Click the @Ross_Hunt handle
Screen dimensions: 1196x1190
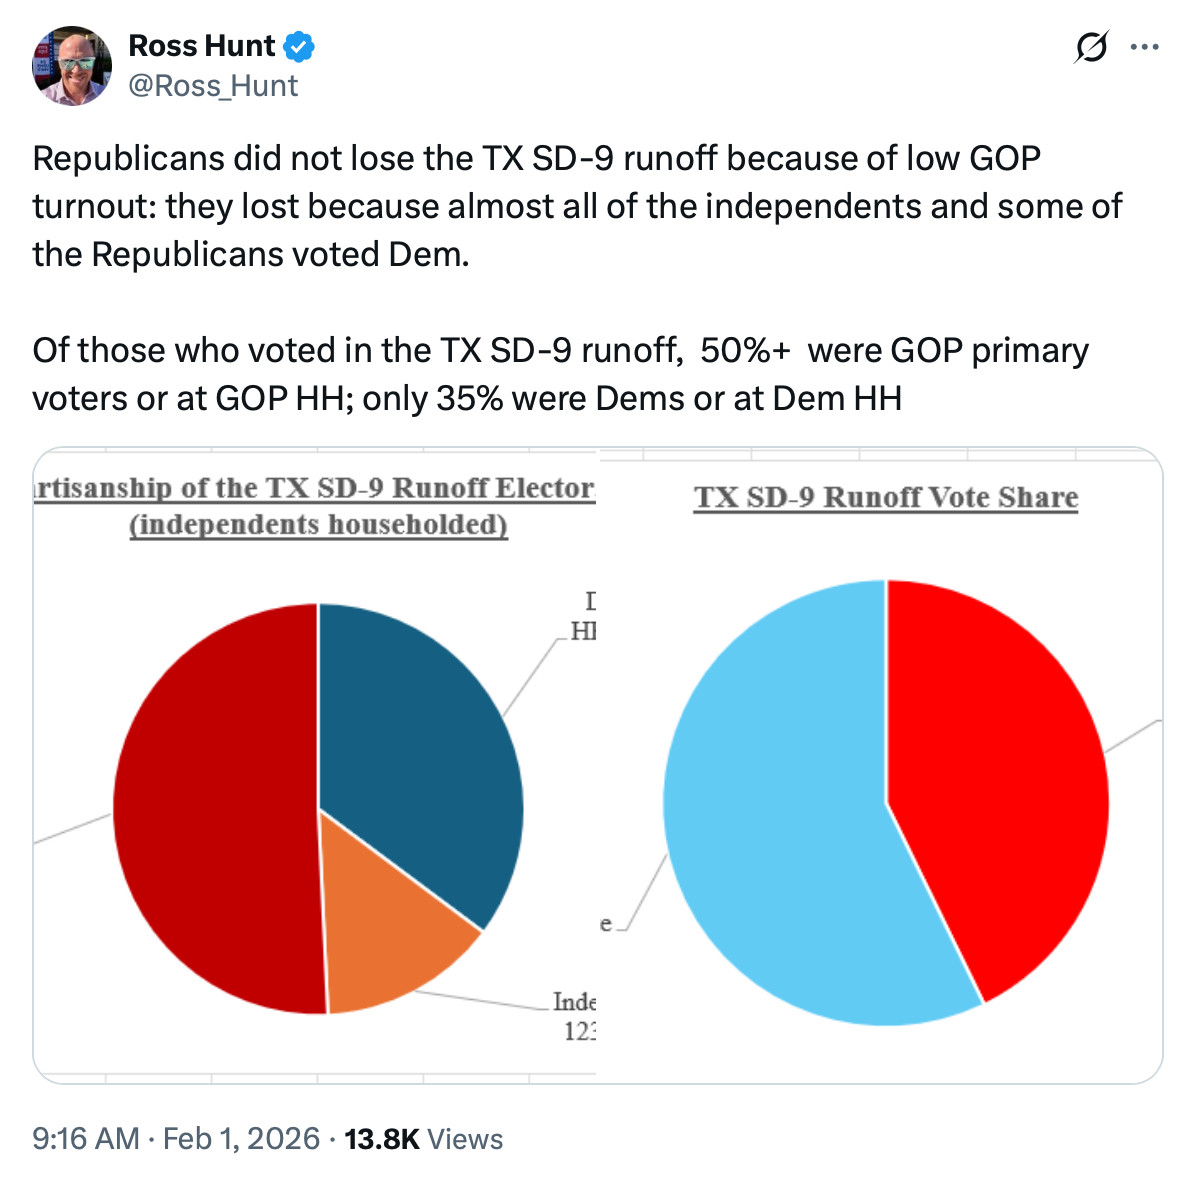pos(213,86)
